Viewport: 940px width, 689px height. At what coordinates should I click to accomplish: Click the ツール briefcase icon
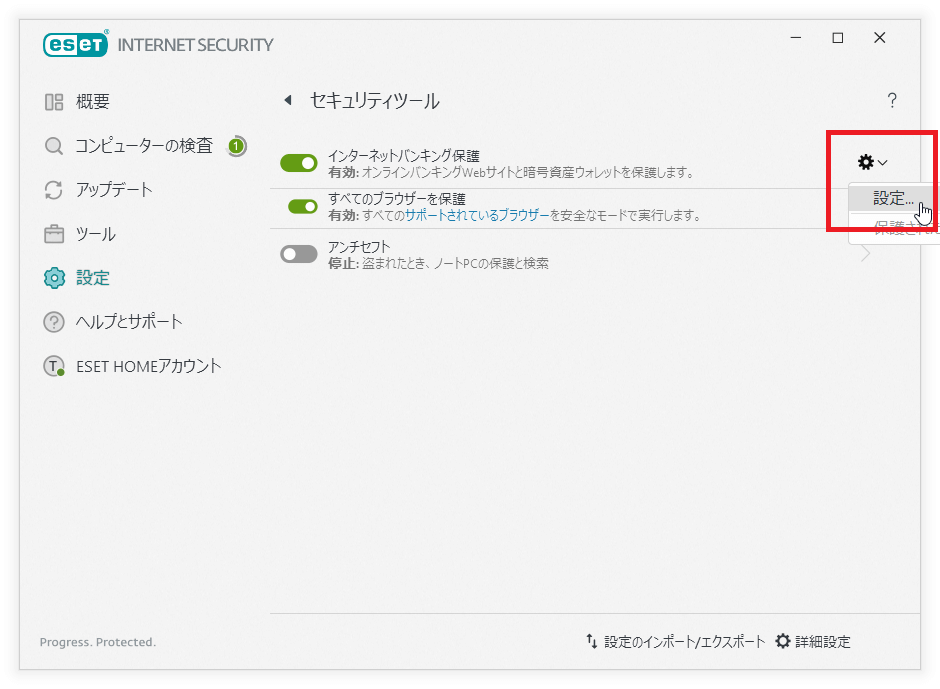pyautogui.click(x=54, y=234)
